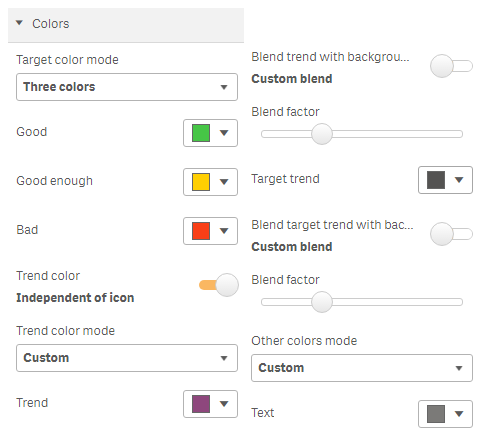
Task: Open the Target color mode dropdown
Action: coord(127,87)
